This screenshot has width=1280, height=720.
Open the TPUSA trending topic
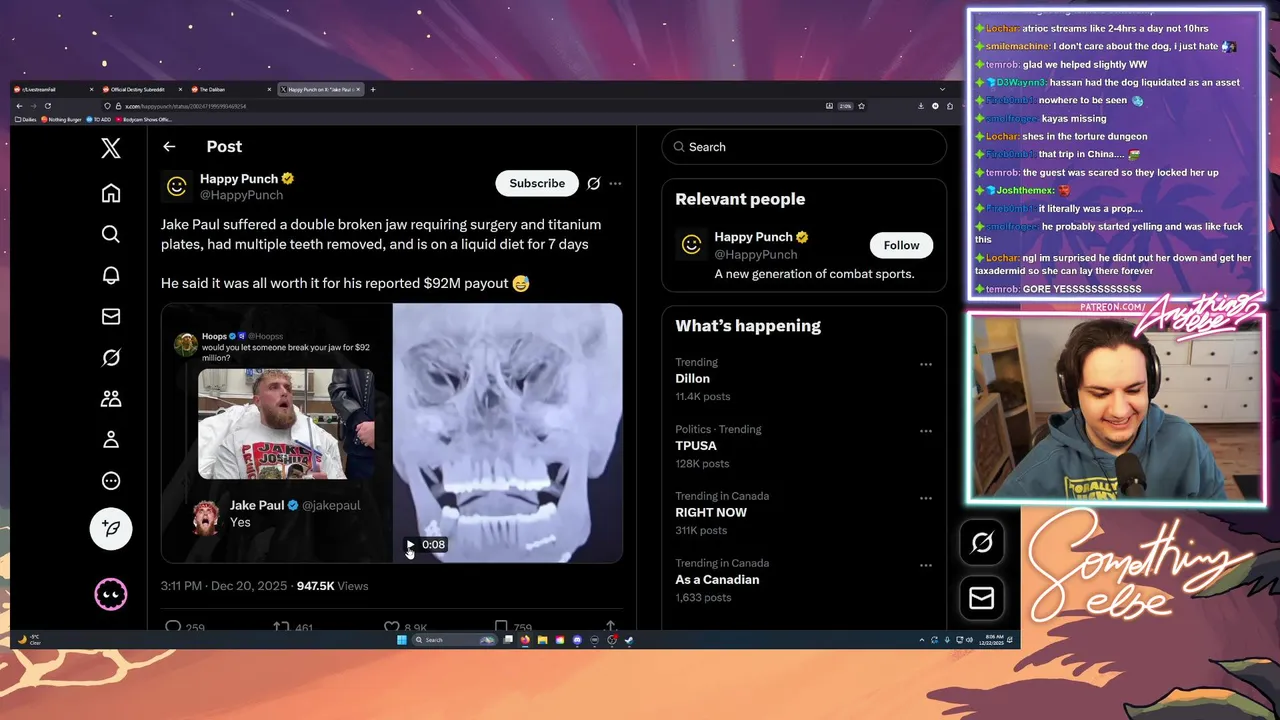[696, 446]
